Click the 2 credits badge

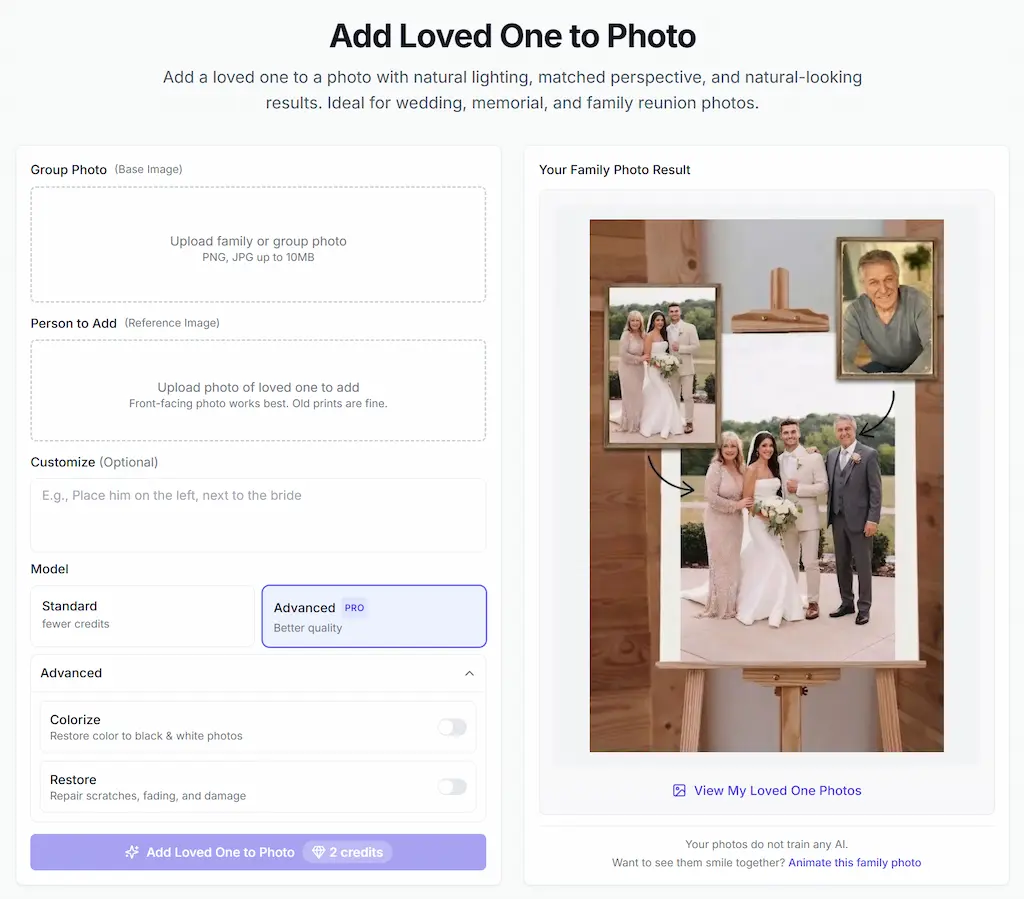tap(348, 852)
